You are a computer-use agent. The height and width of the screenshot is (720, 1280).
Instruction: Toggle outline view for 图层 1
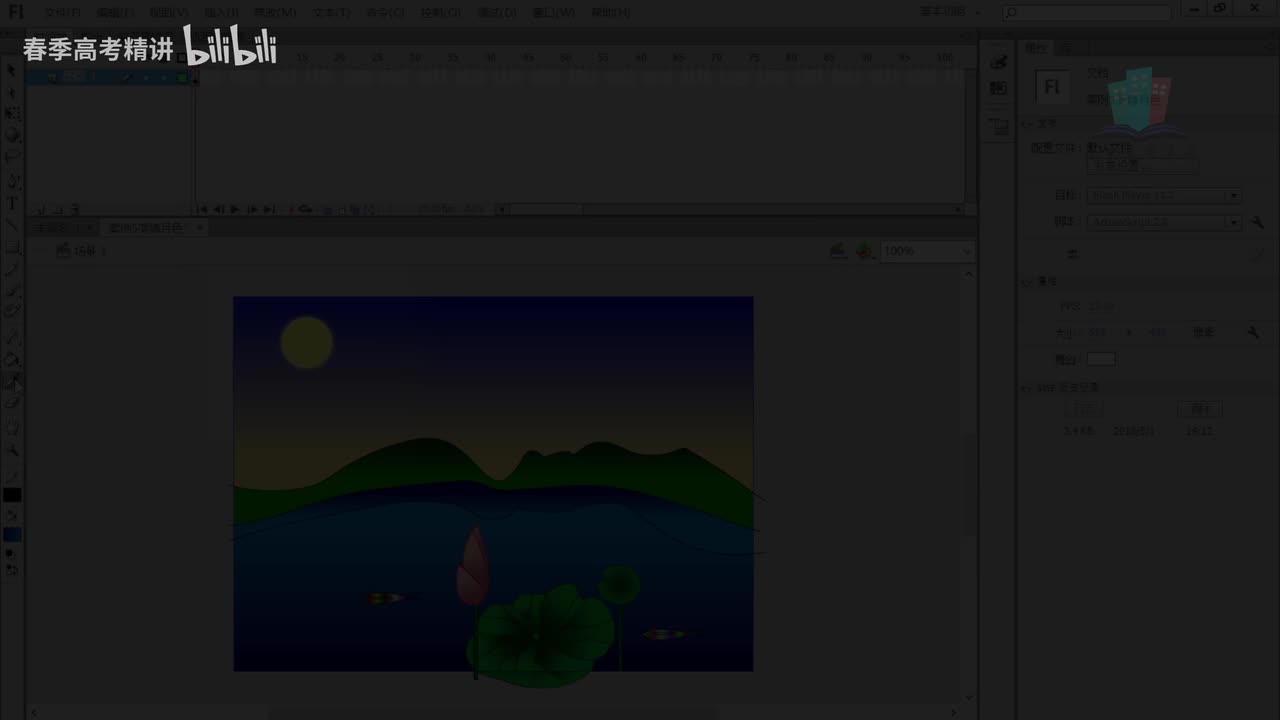point(182,76)
